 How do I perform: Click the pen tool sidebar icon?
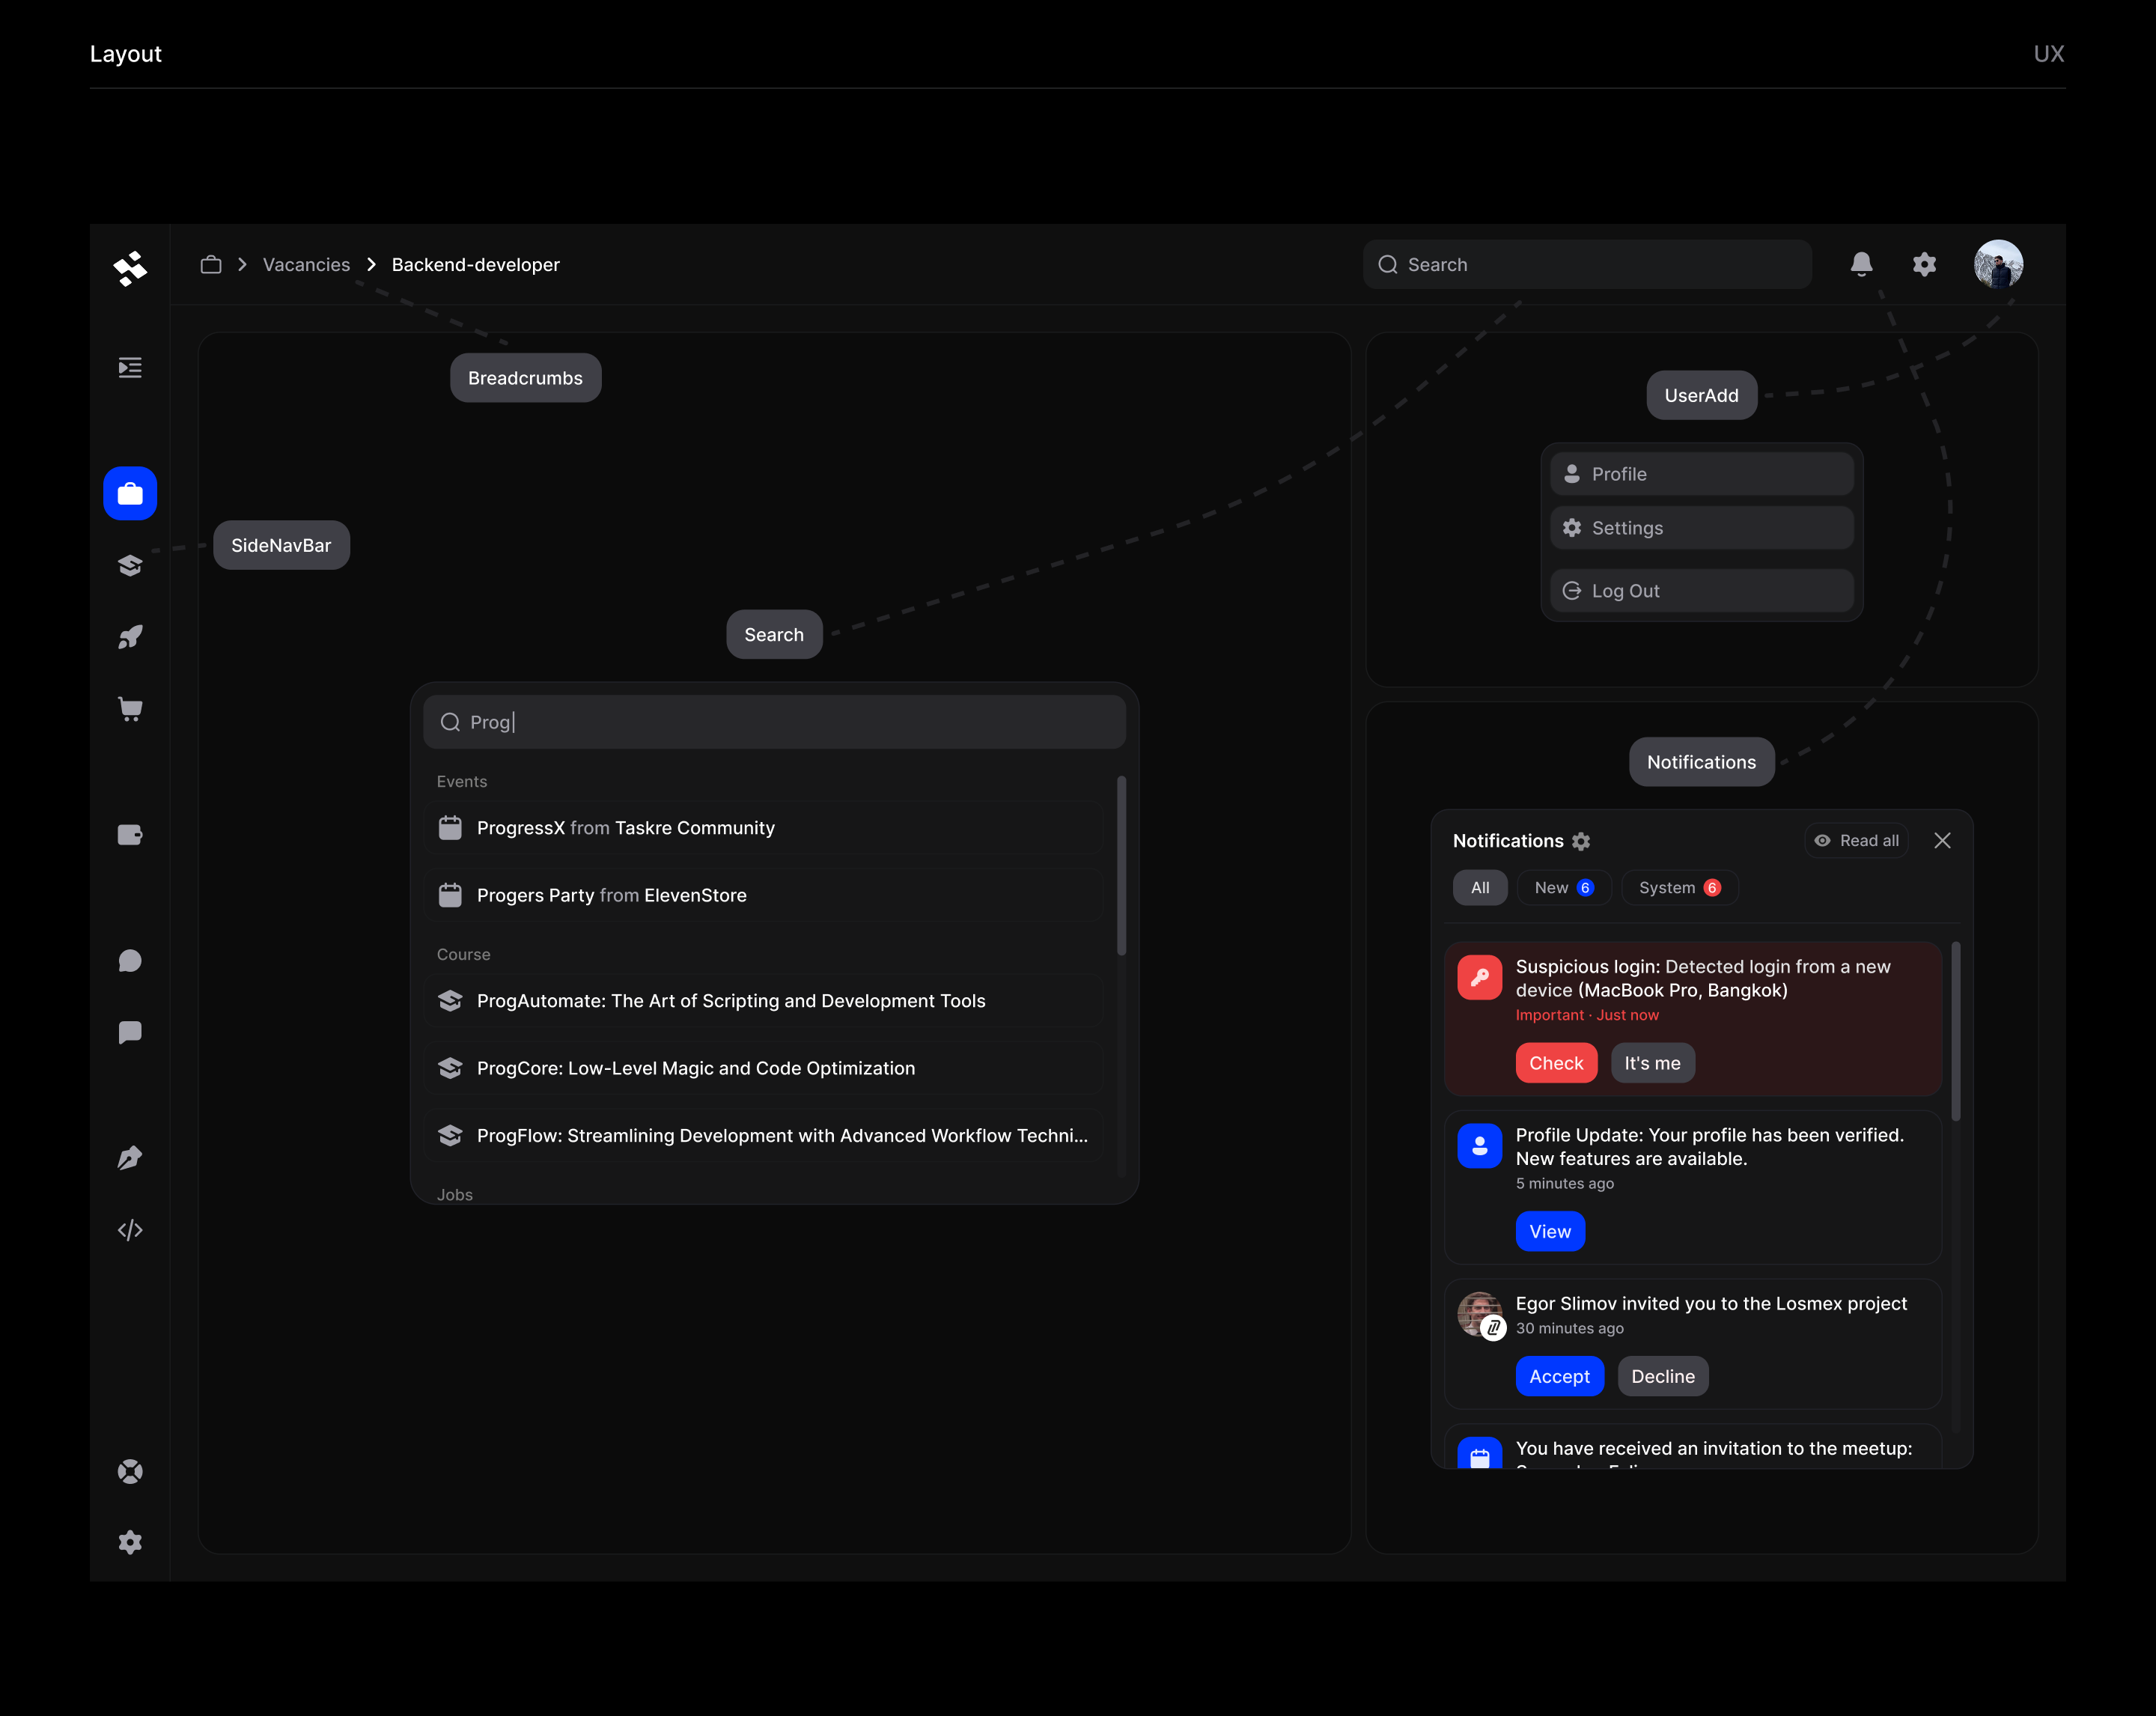(x=130, y=1158)
